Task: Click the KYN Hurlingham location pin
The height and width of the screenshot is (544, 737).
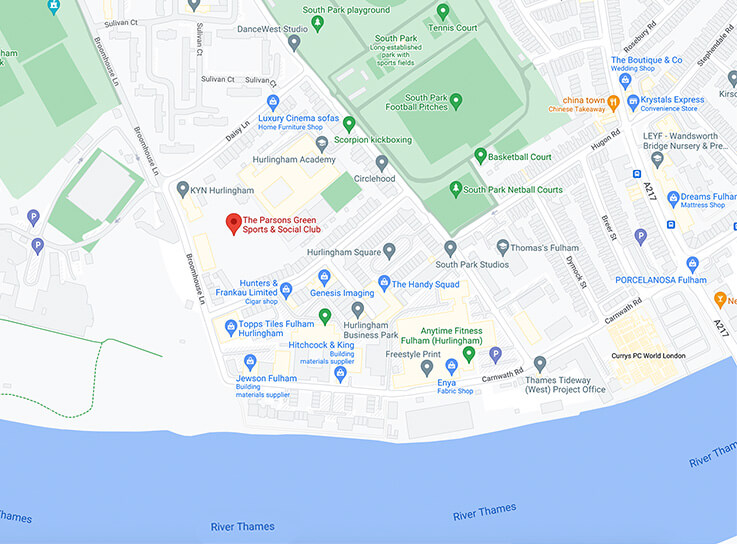Action: click(x=182, y=189)
